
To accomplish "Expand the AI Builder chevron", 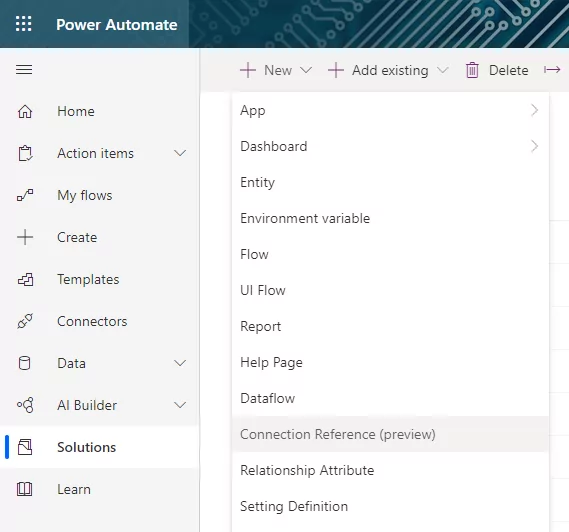I will point(180,405).
